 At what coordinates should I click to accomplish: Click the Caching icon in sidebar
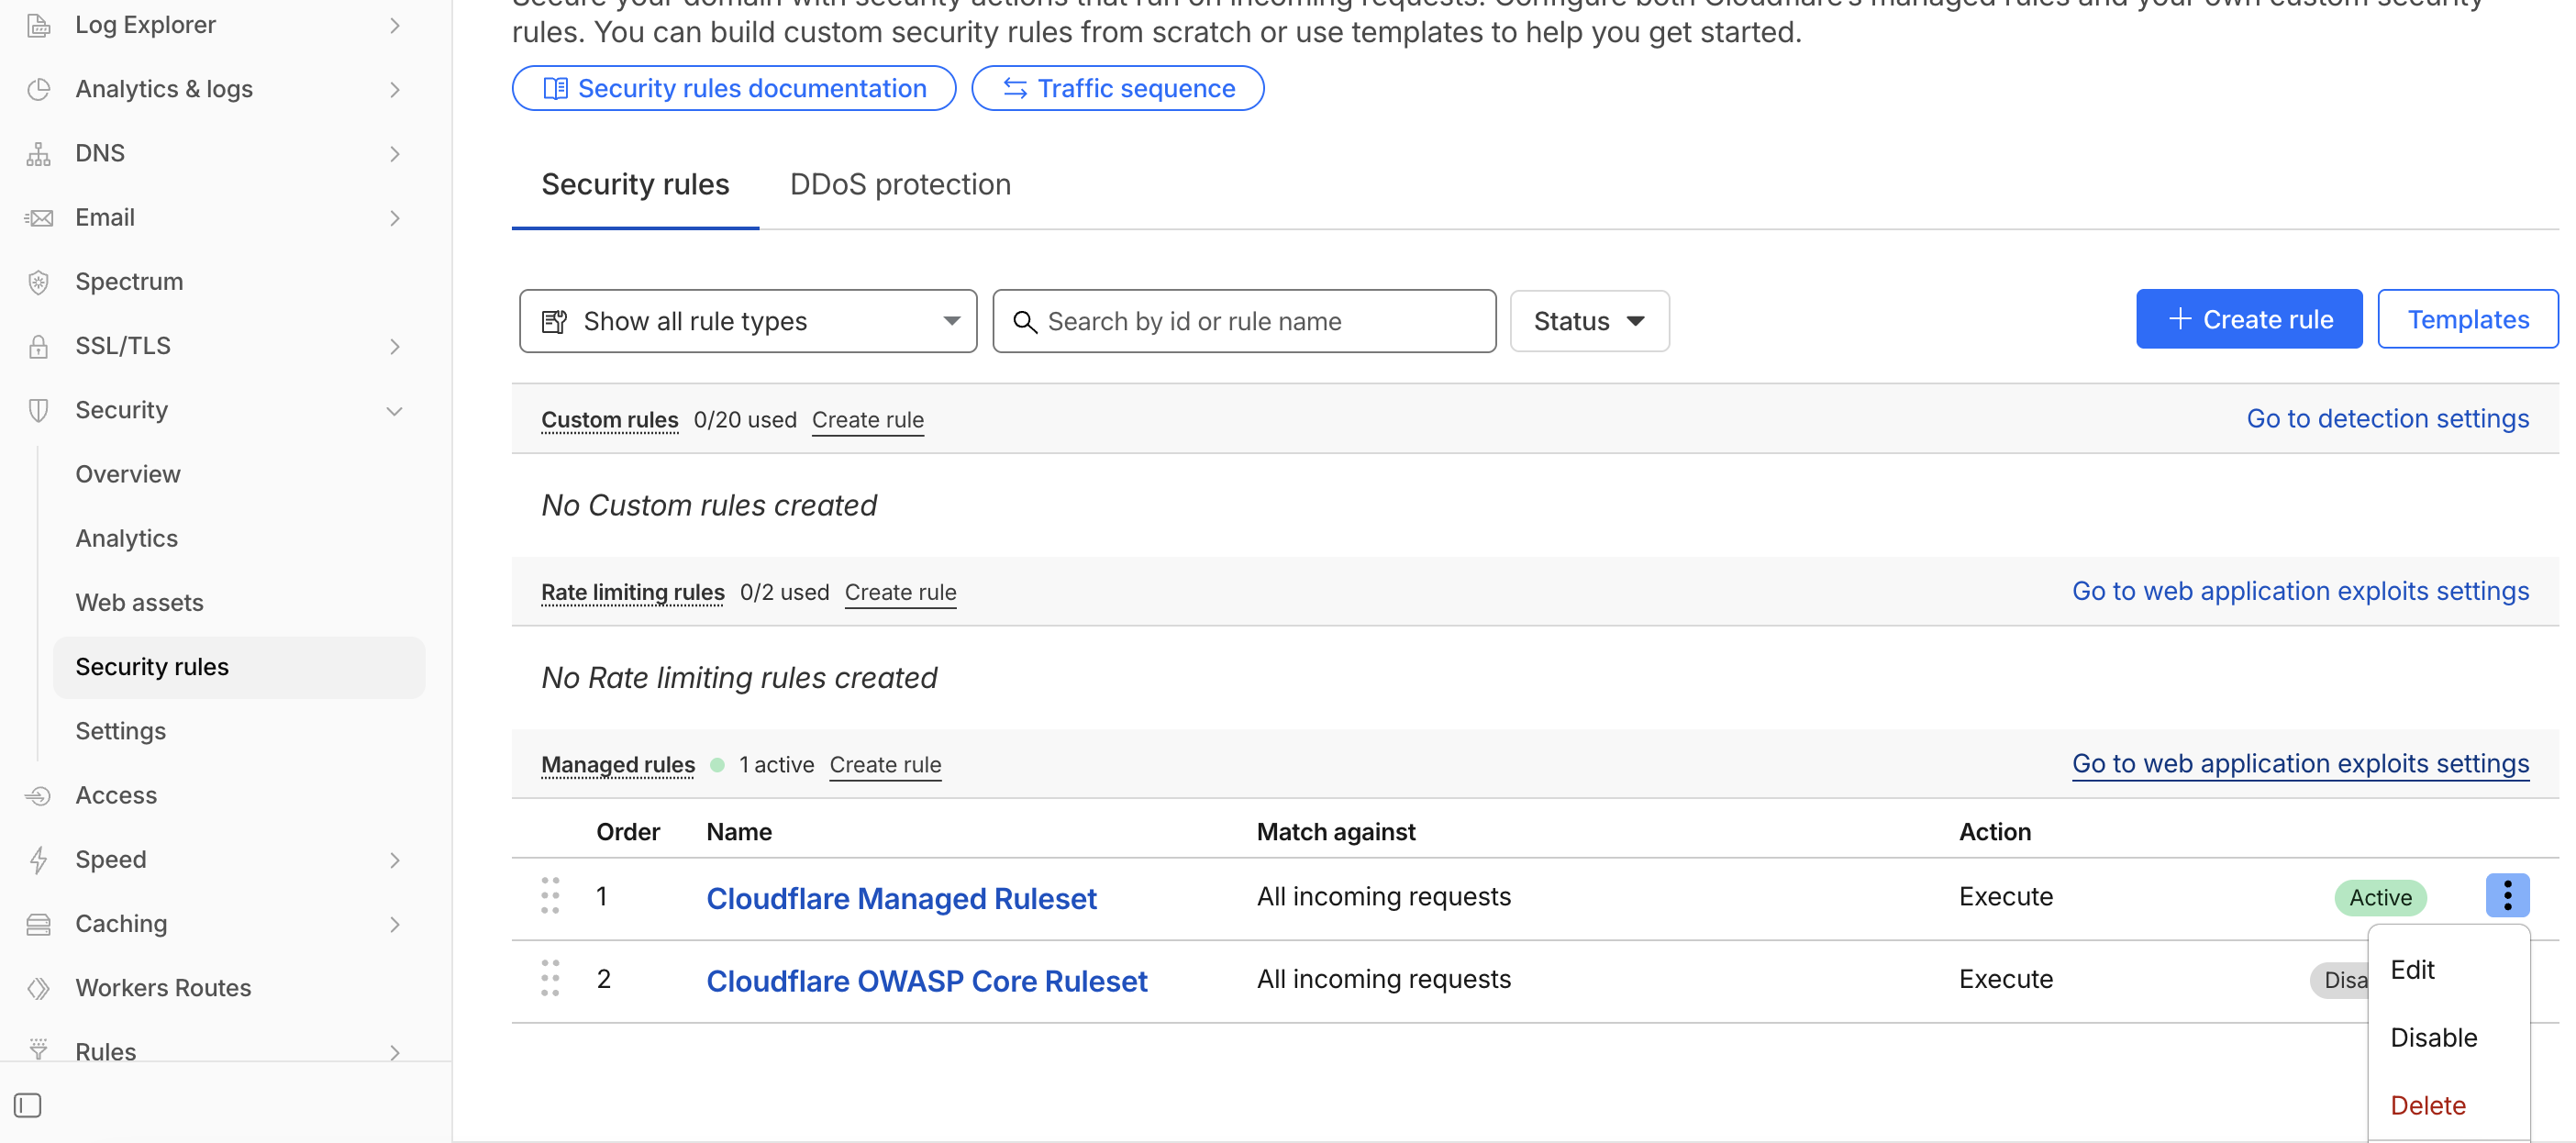38,924
